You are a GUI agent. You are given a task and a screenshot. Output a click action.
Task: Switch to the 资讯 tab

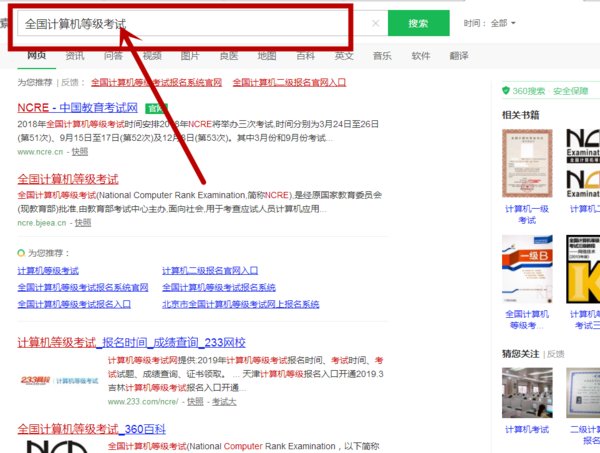click(75, 56)
